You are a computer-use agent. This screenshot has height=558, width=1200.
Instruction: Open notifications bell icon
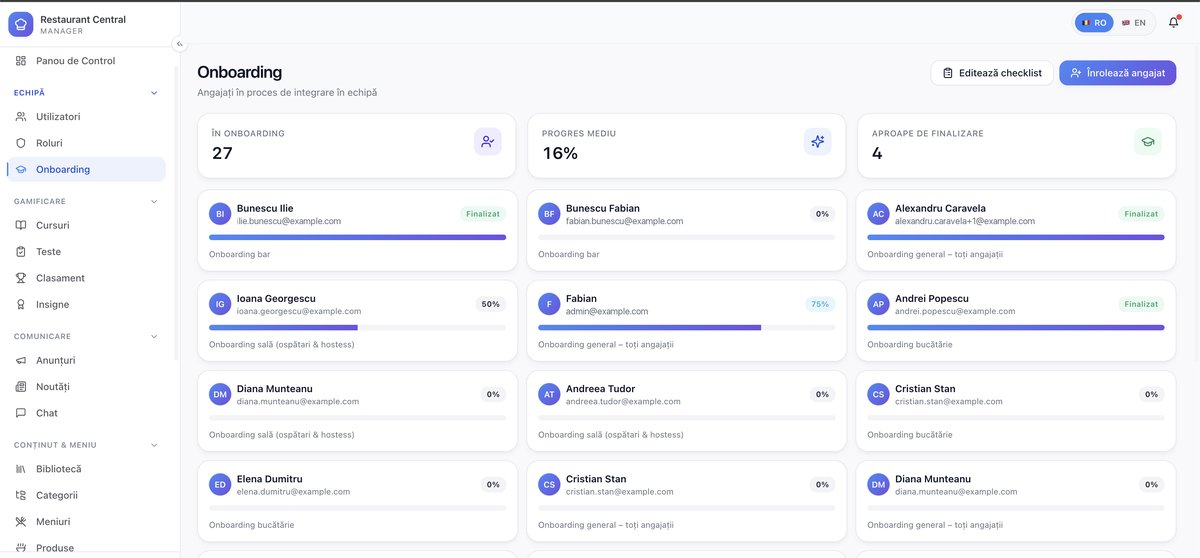(1173, 22)
